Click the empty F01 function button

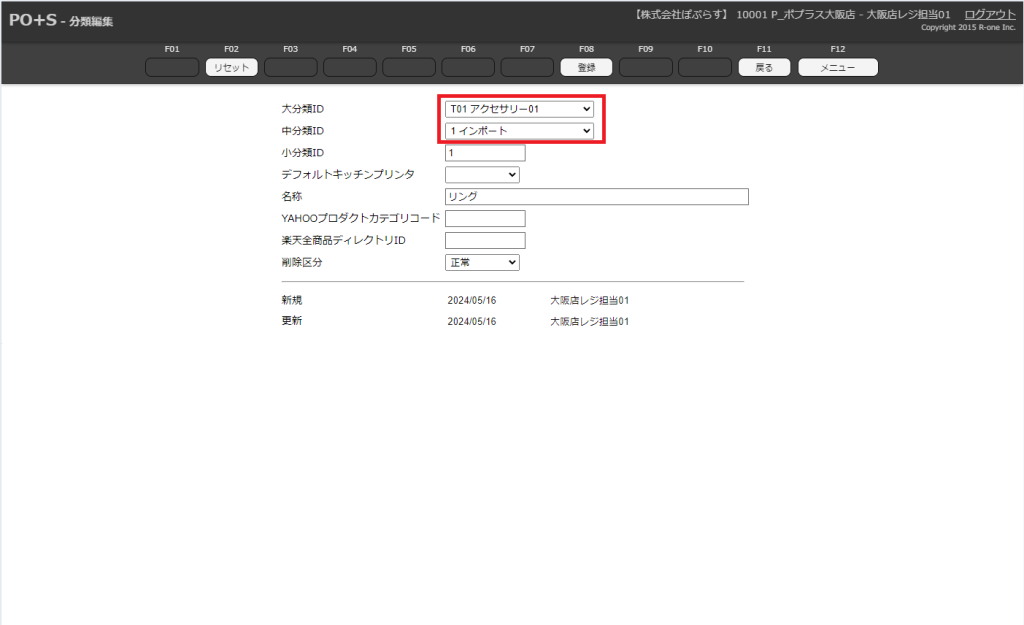point(172,68)
